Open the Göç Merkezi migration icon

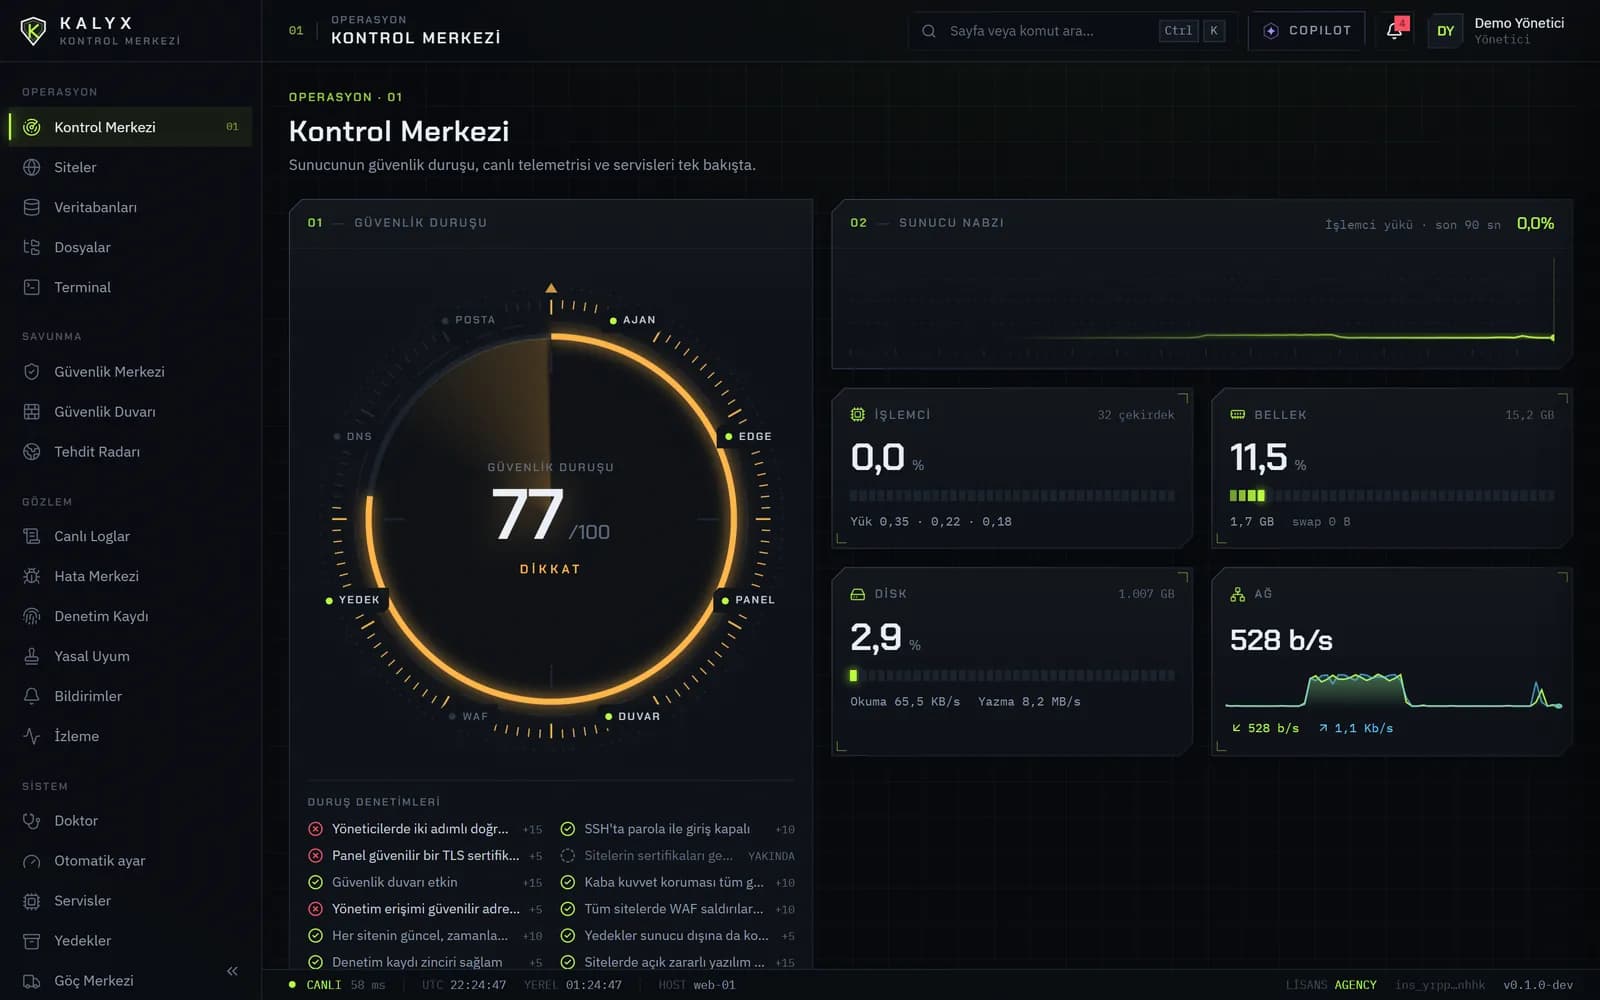tap(32, 980)
